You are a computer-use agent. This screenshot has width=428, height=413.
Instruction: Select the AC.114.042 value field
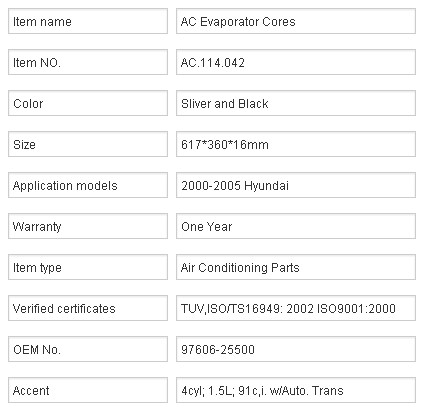coord(296,62)
